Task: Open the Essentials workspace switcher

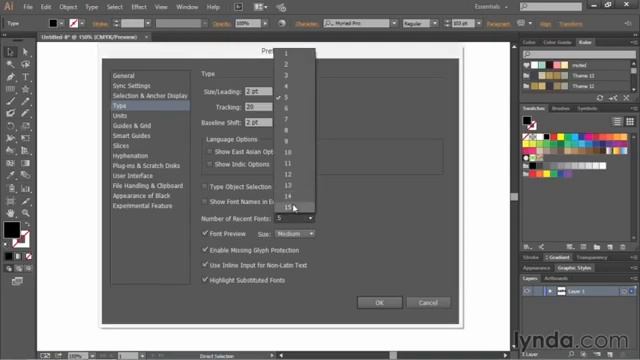Action: pos(491,7)
